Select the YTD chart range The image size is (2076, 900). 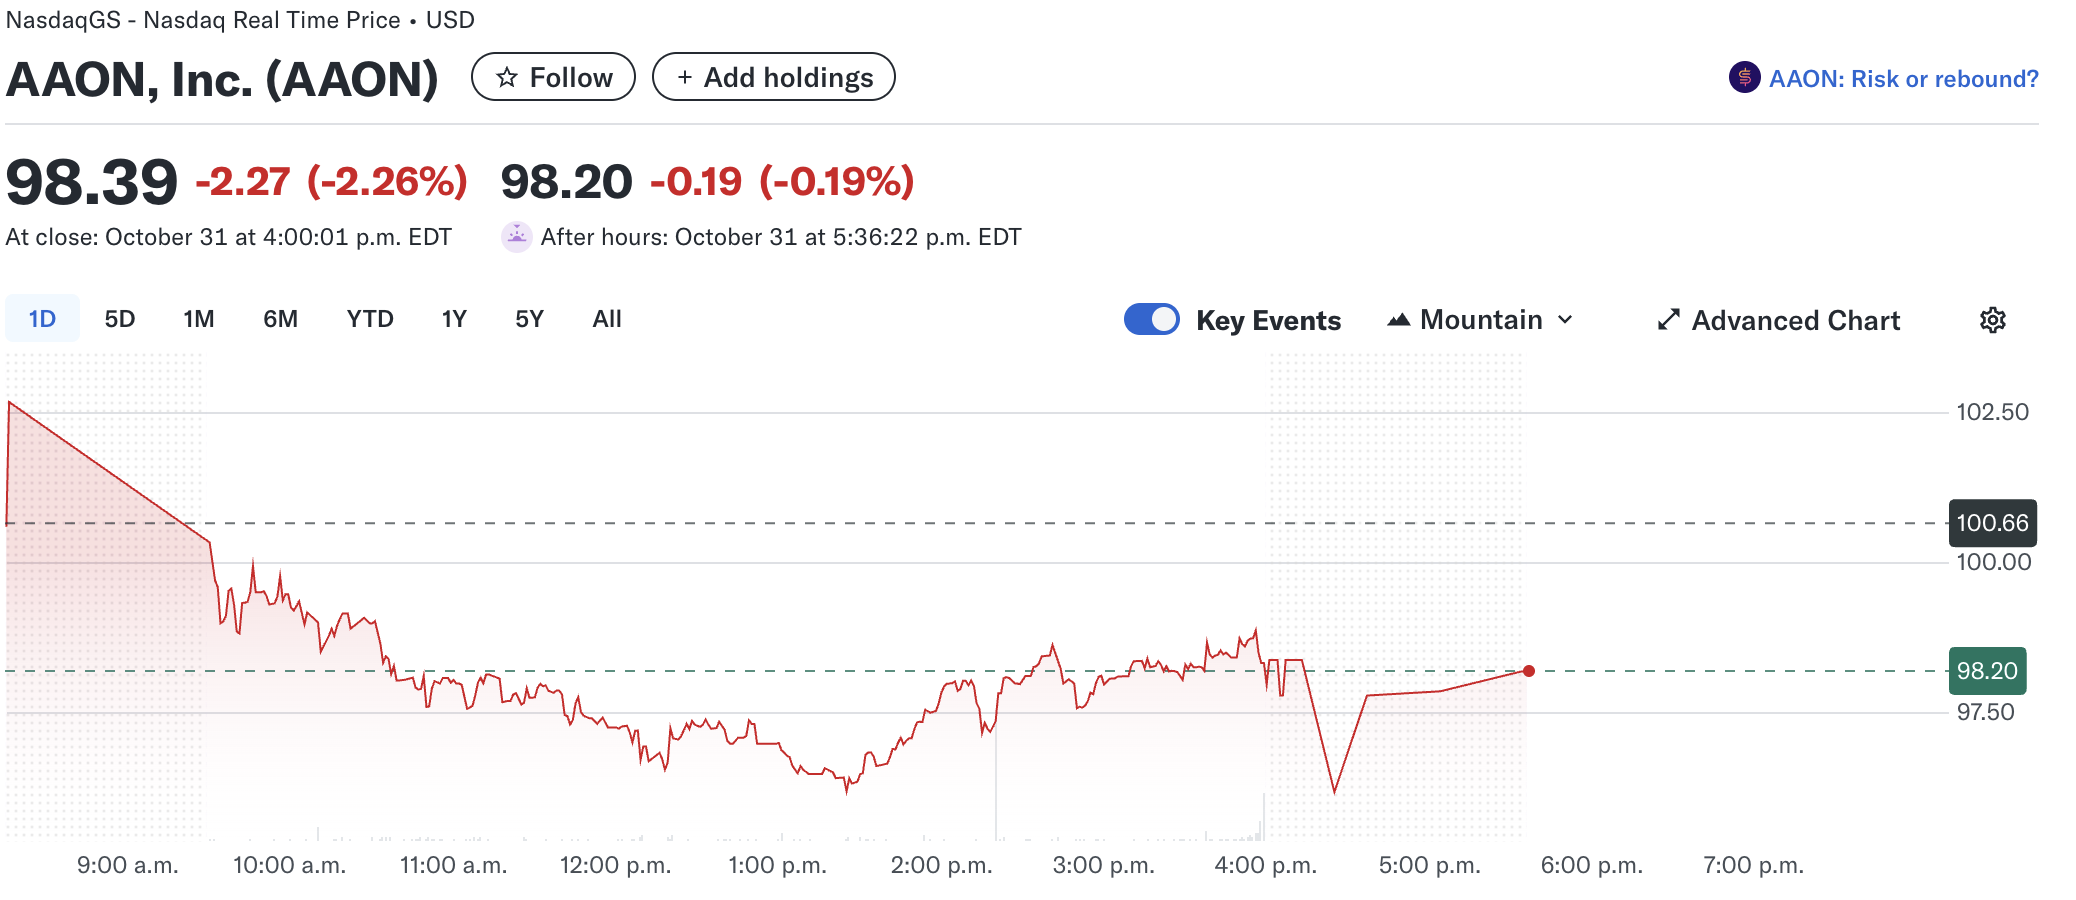click(370, 318)
